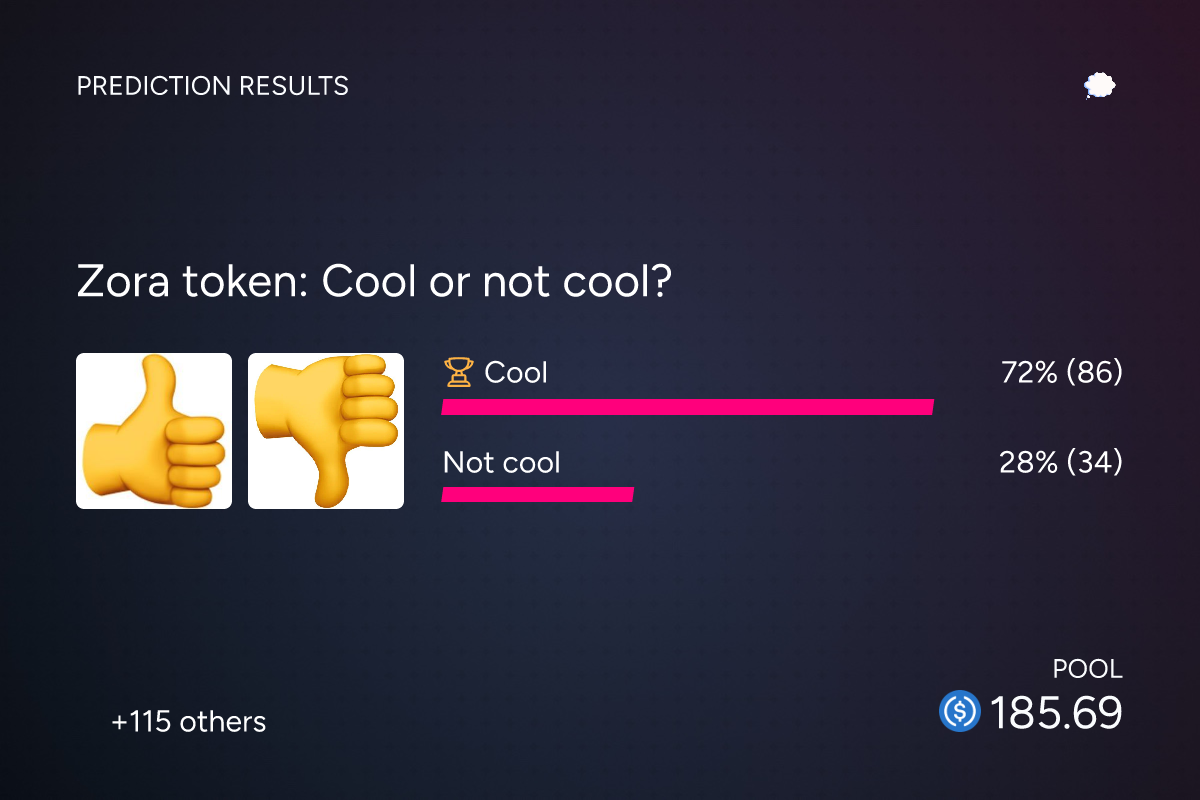Click the (34) vote count
The height and width of the screenshot is (800, 1200).
[1095, 463]
